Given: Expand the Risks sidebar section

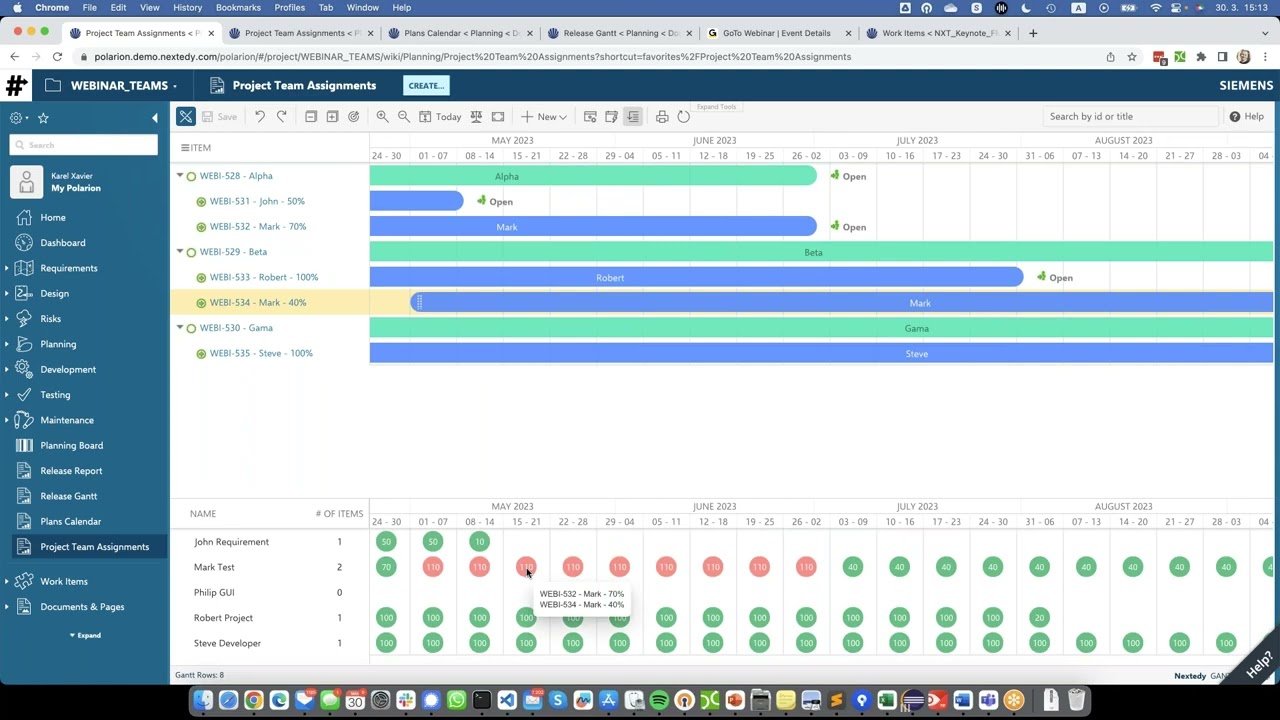Looking at the screenshot, I should 7,319.
